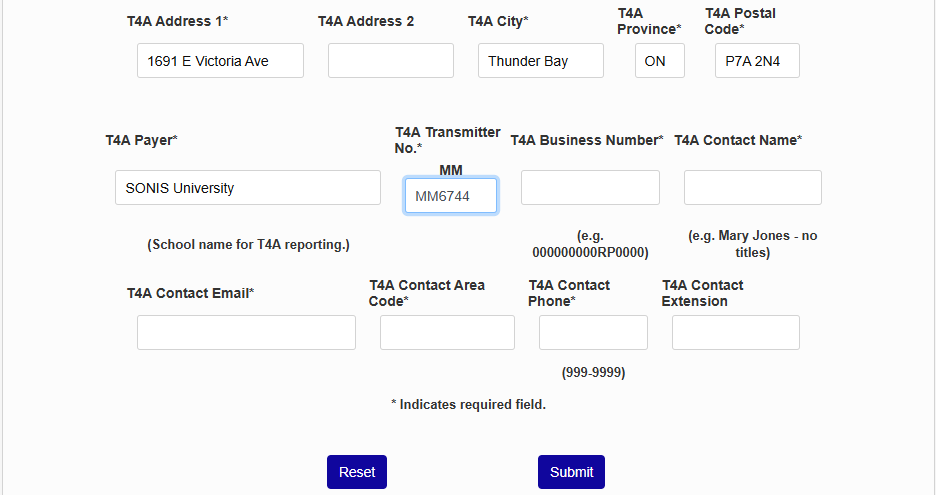Viewport: 936px width, 495px height.
Task: Focus the T4A Transmitter No. input box
Action: click(x=450, y=196)
